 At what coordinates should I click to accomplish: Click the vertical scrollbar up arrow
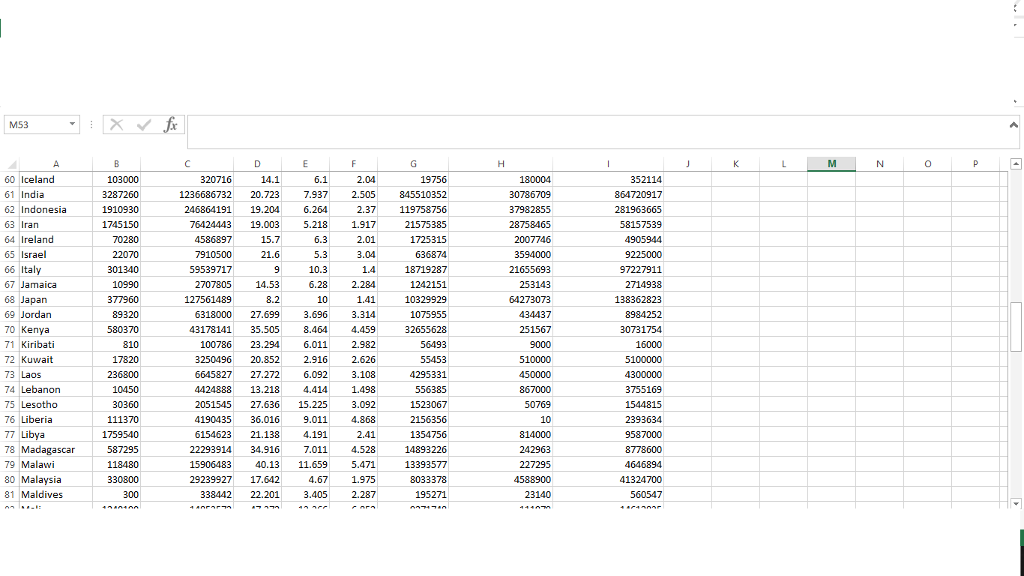pos(1016,163)
